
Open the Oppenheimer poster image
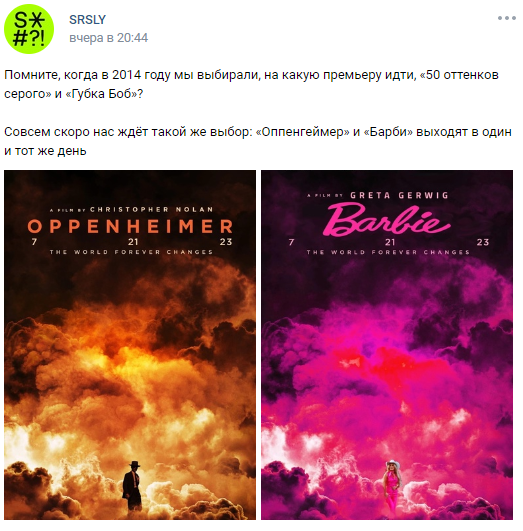coord(130,345)
